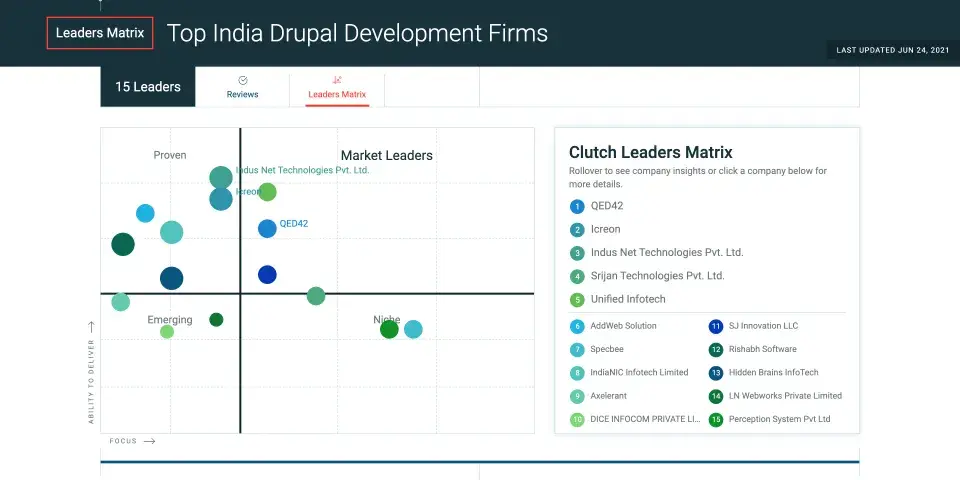Click the green bubble by the Niche label

(x=389, y=329)
